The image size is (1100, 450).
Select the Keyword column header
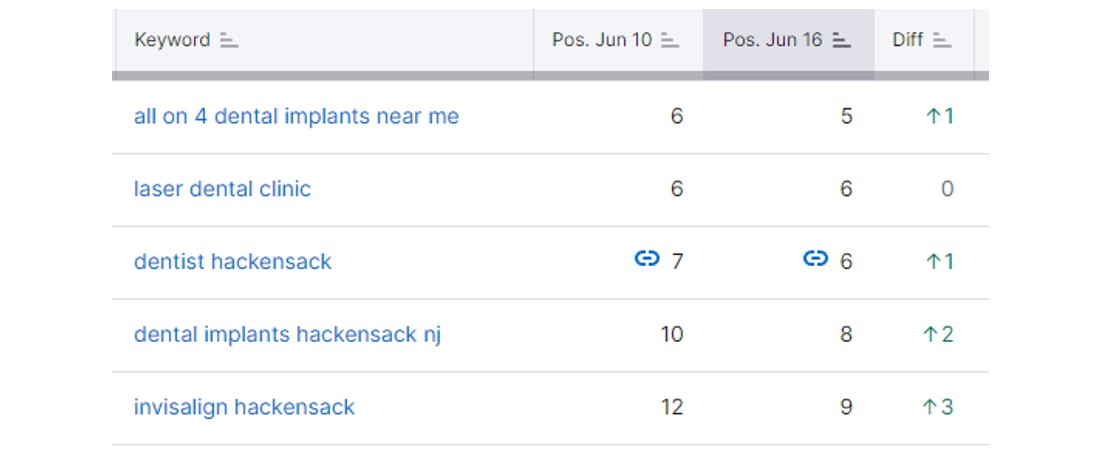click(323, 40)
